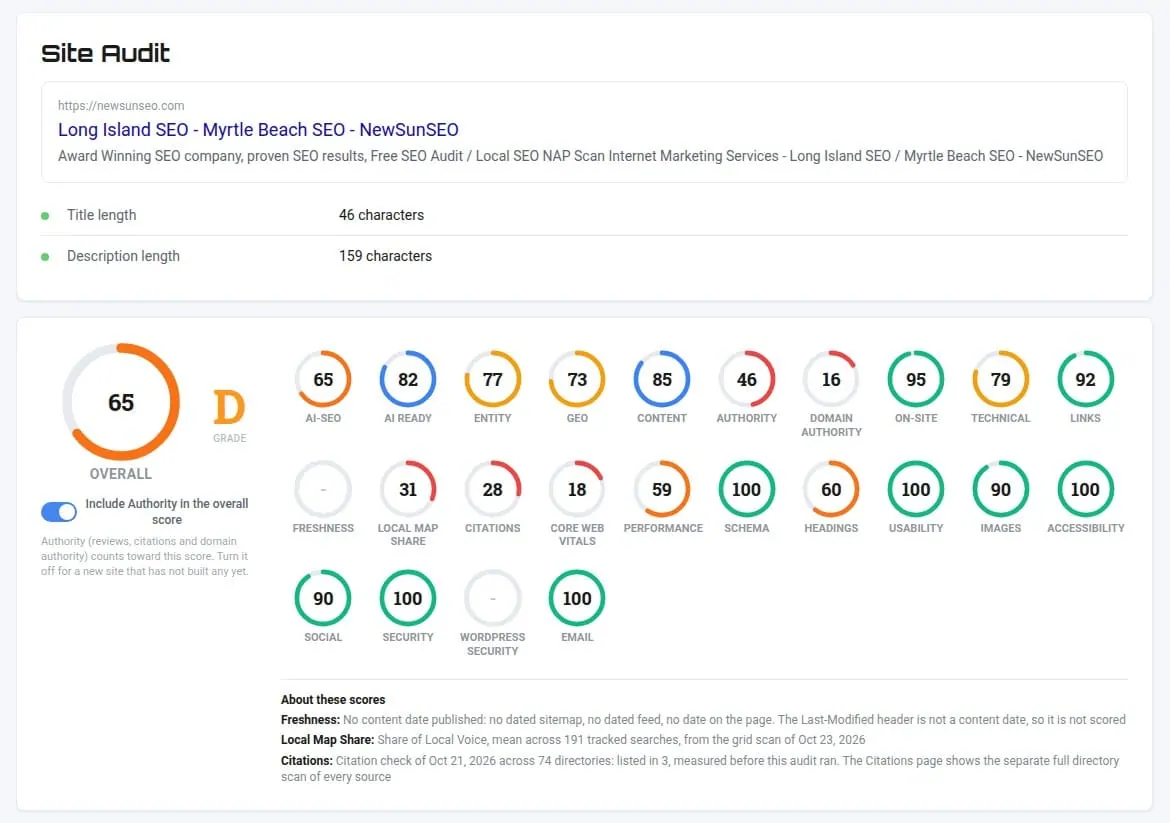The height and width of the screenshot is (823, 1170).
Task: Click the WORDPRESS SECURITY label text
Action: [492, 644]
